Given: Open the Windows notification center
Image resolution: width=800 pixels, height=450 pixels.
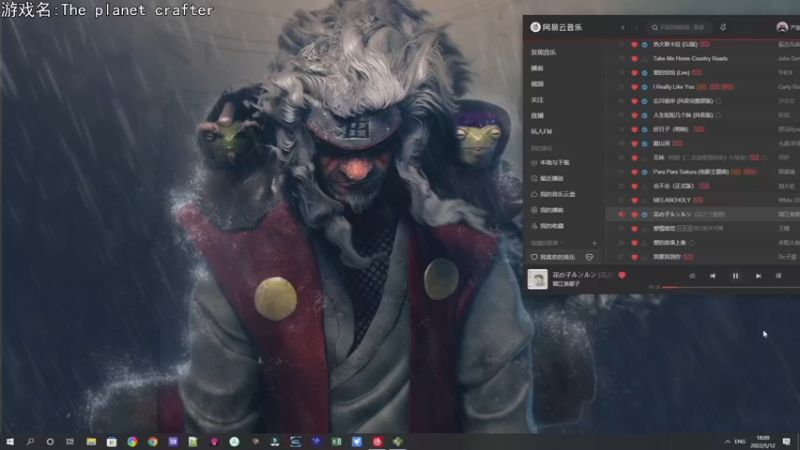Looking at the screenshot, I should 786,442.
